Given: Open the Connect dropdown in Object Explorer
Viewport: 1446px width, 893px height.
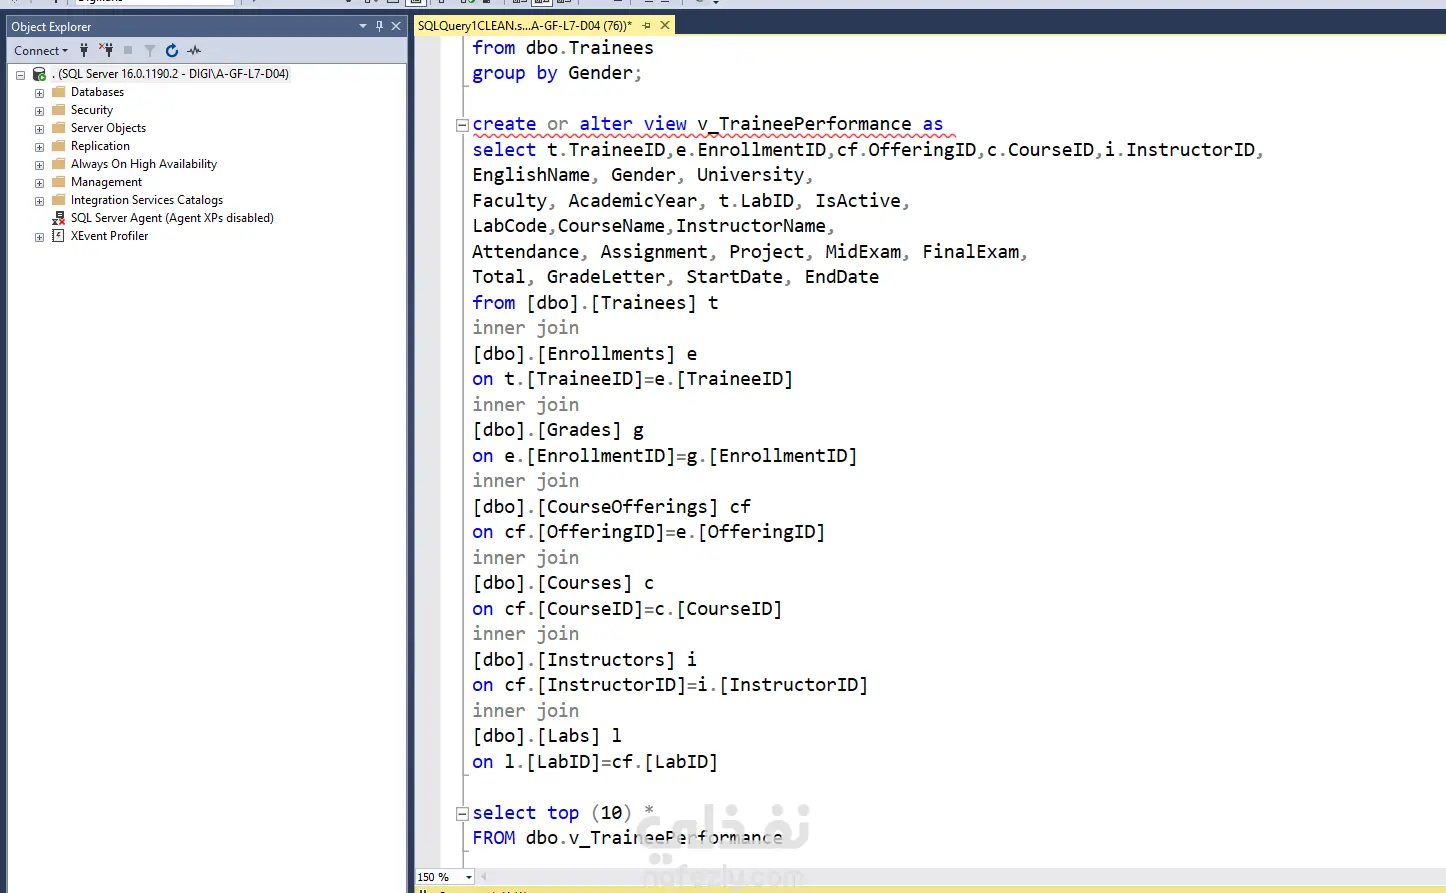Looking at the screenshot, I should pyautogui.click(x=41, y=51).
